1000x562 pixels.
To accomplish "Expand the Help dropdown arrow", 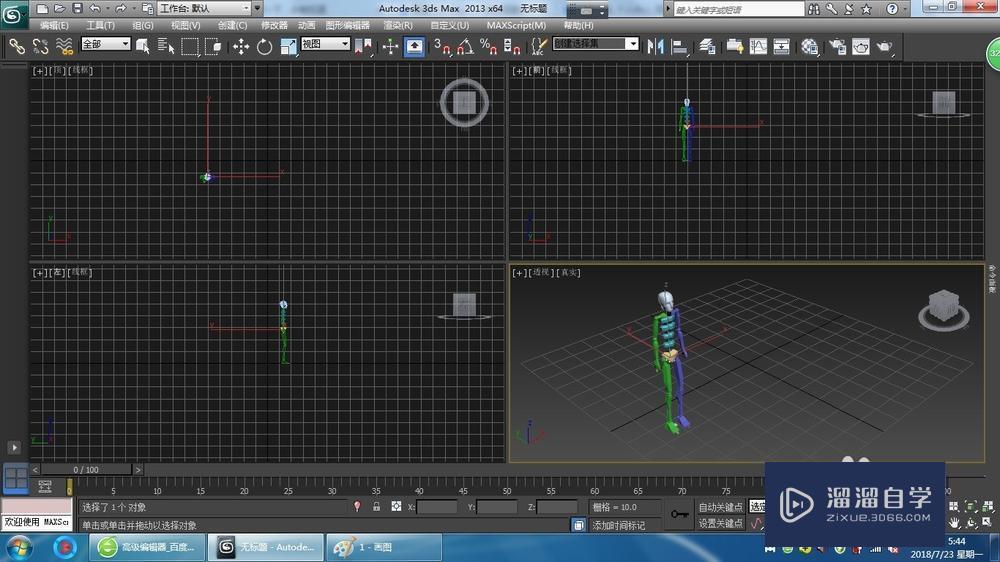I will coord(905,9).
